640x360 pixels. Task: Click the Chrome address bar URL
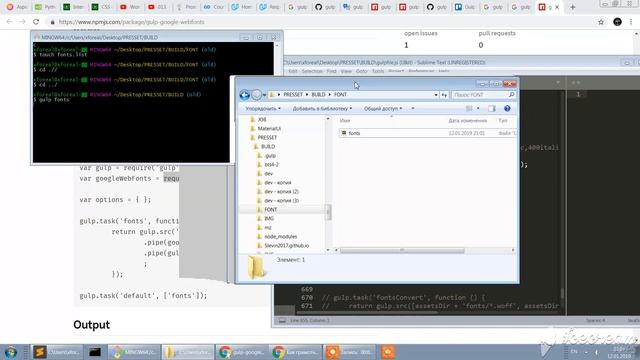coord(131,22)
